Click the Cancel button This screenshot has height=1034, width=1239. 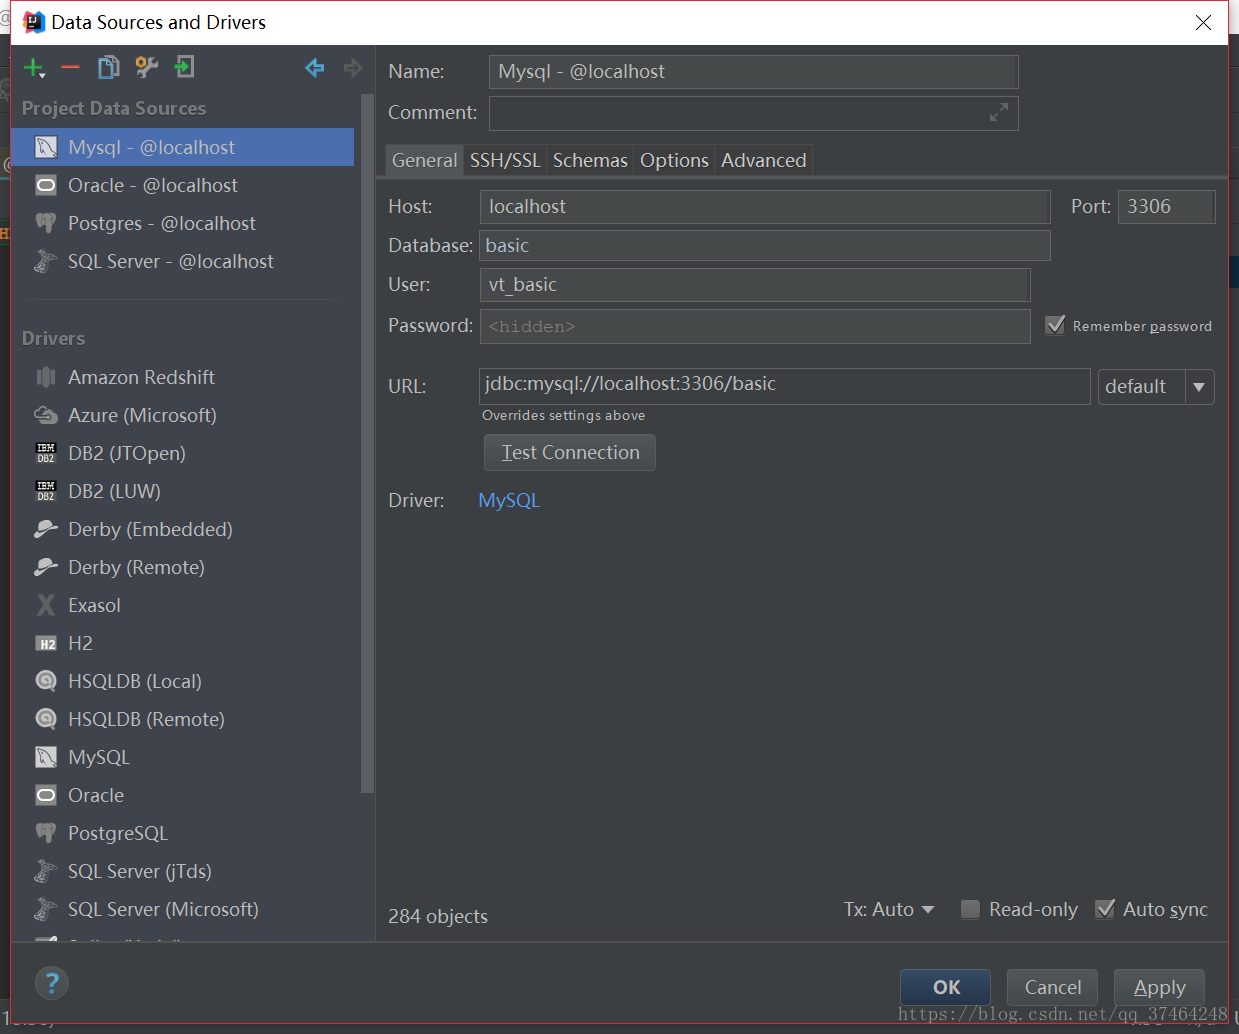[1052, 987]
